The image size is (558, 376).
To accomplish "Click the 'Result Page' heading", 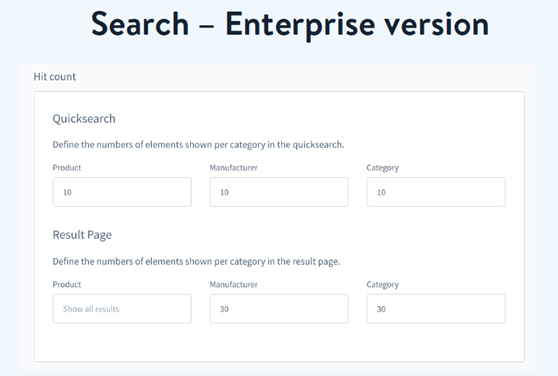I will (x=82, y=235).
